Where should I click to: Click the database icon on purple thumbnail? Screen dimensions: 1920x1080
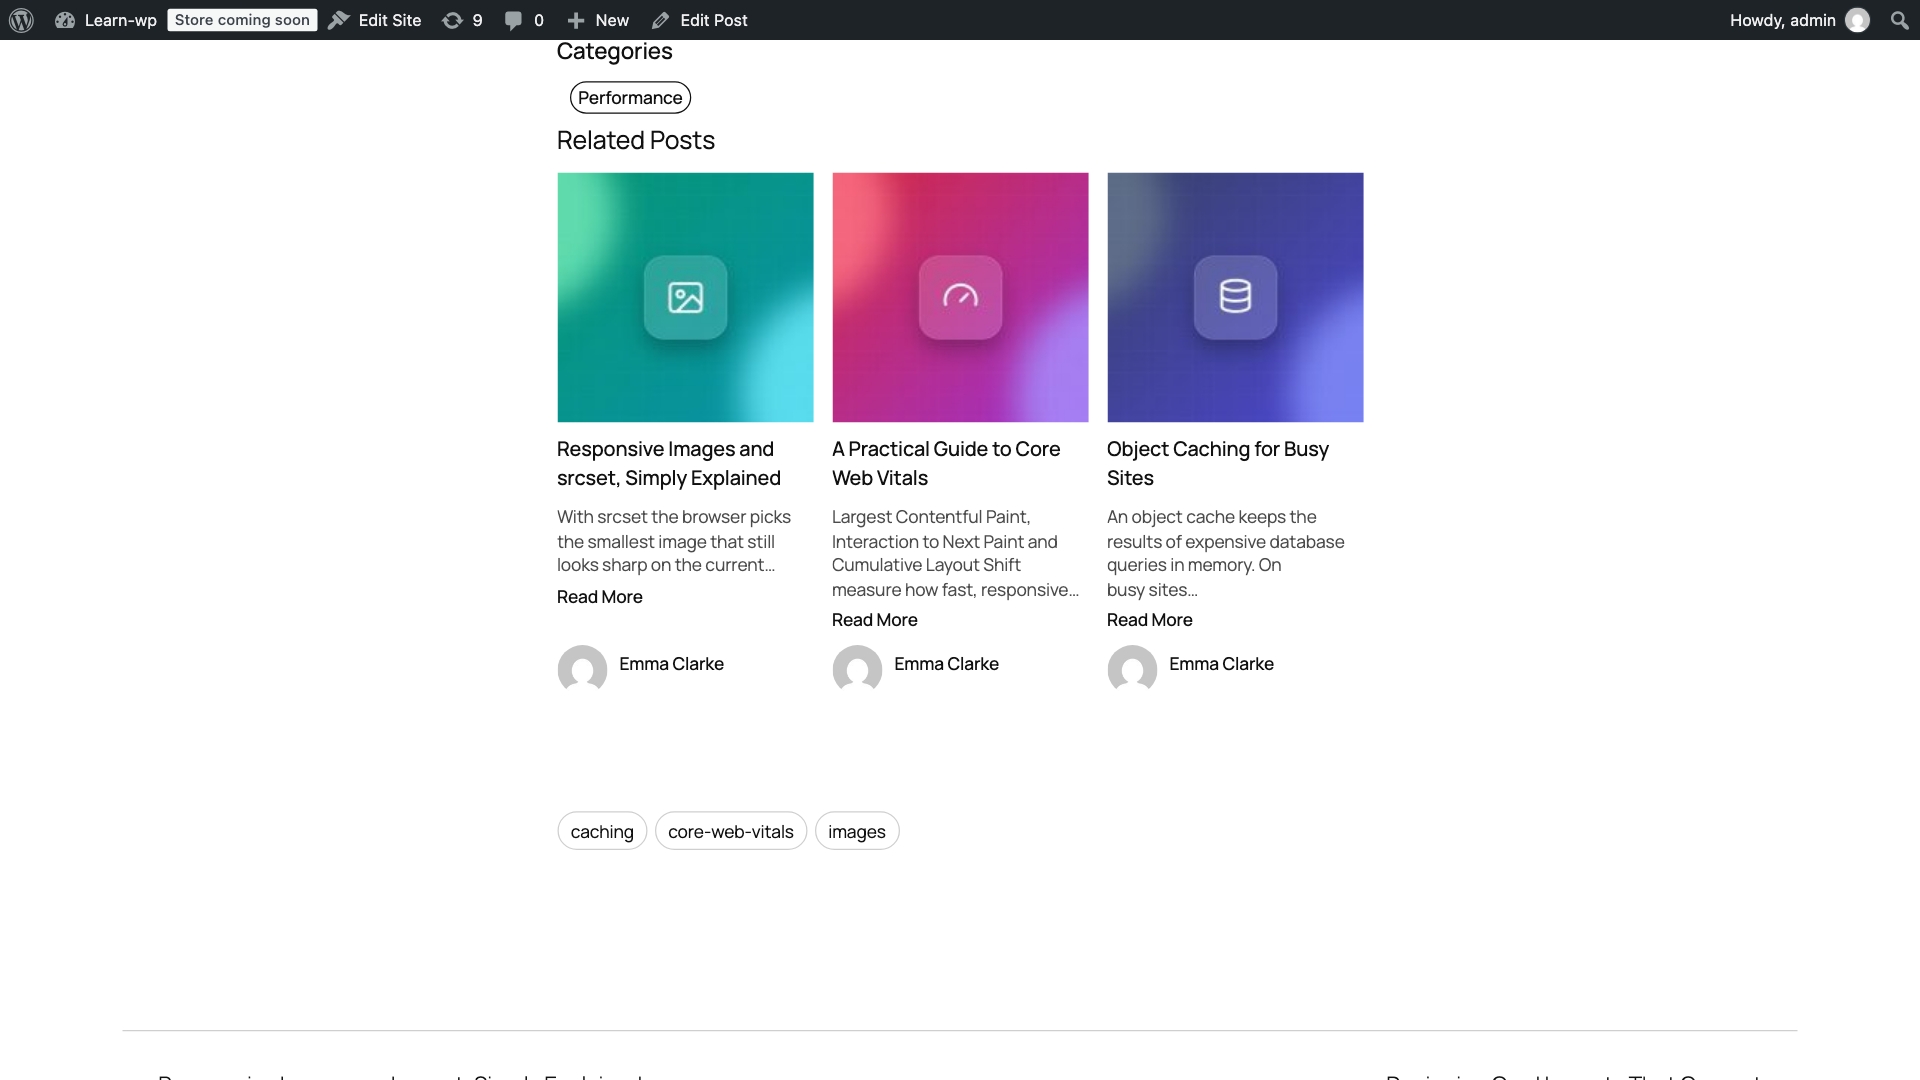click(1235, 297)
